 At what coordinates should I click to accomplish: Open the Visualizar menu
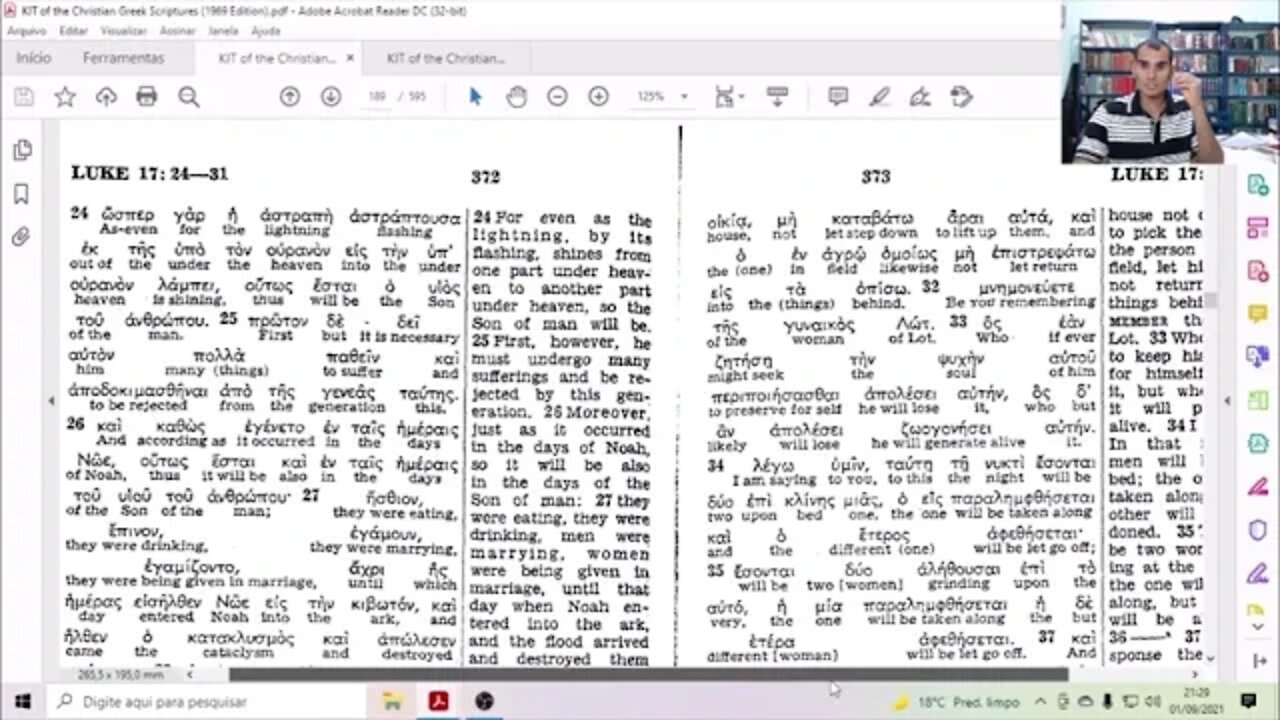coord(124,31)
